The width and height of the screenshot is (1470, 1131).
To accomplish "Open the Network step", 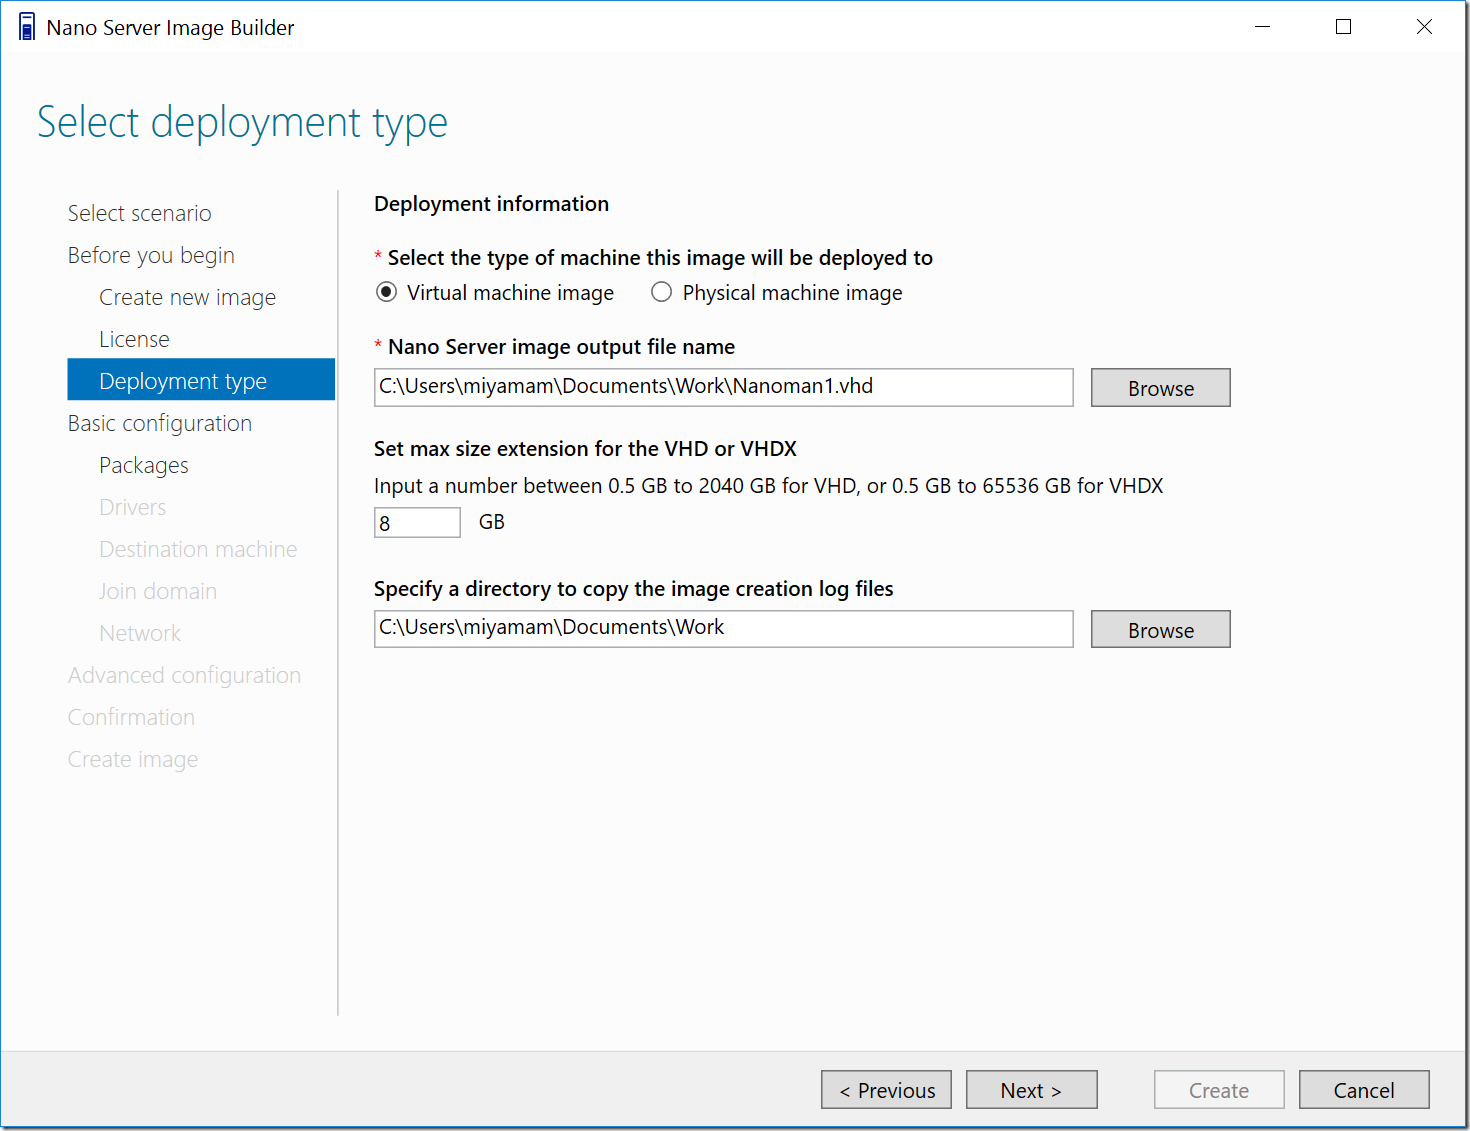I will 140,633.
